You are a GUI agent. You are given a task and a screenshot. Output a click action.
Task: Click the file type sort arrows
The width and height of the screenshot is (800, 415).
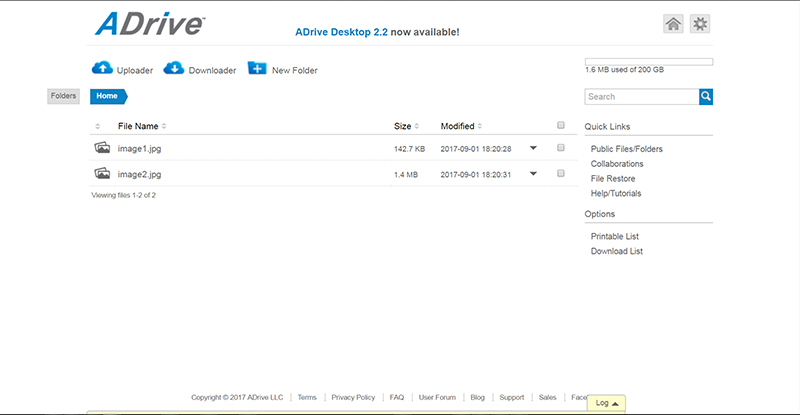point(97,126)
